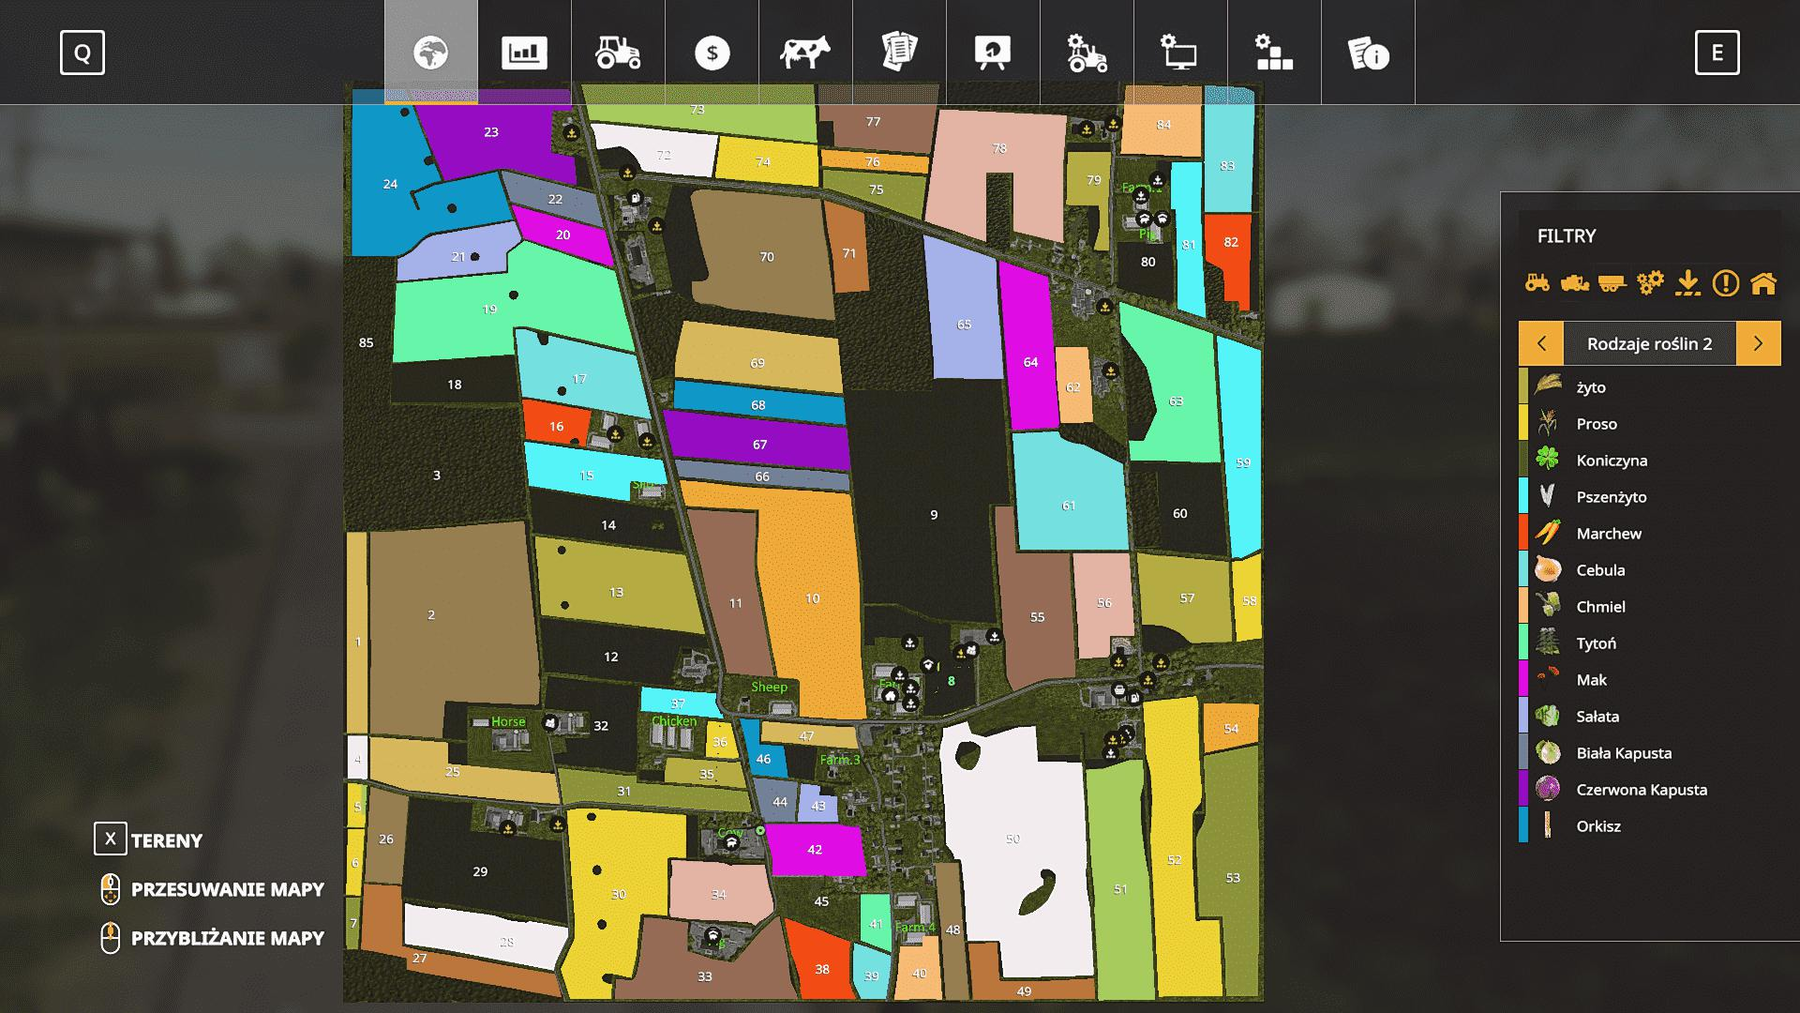Toggle the house buildings map filter

1763,283
